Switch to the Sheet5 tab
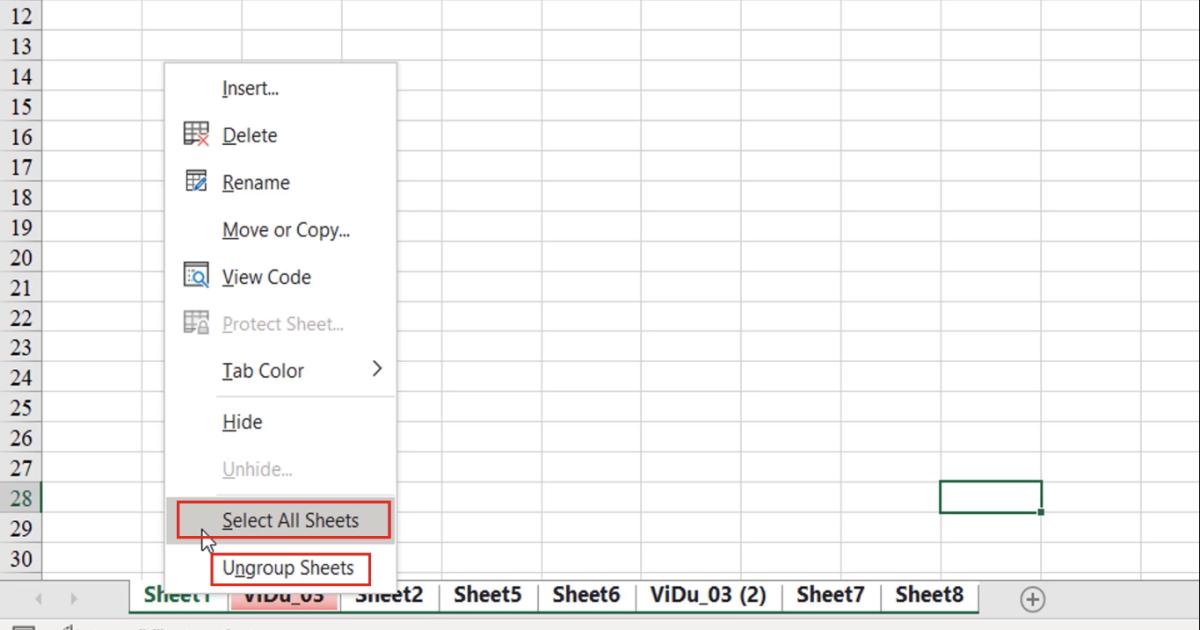Screen dimensions: 1200x630 (x=487, y=594)
